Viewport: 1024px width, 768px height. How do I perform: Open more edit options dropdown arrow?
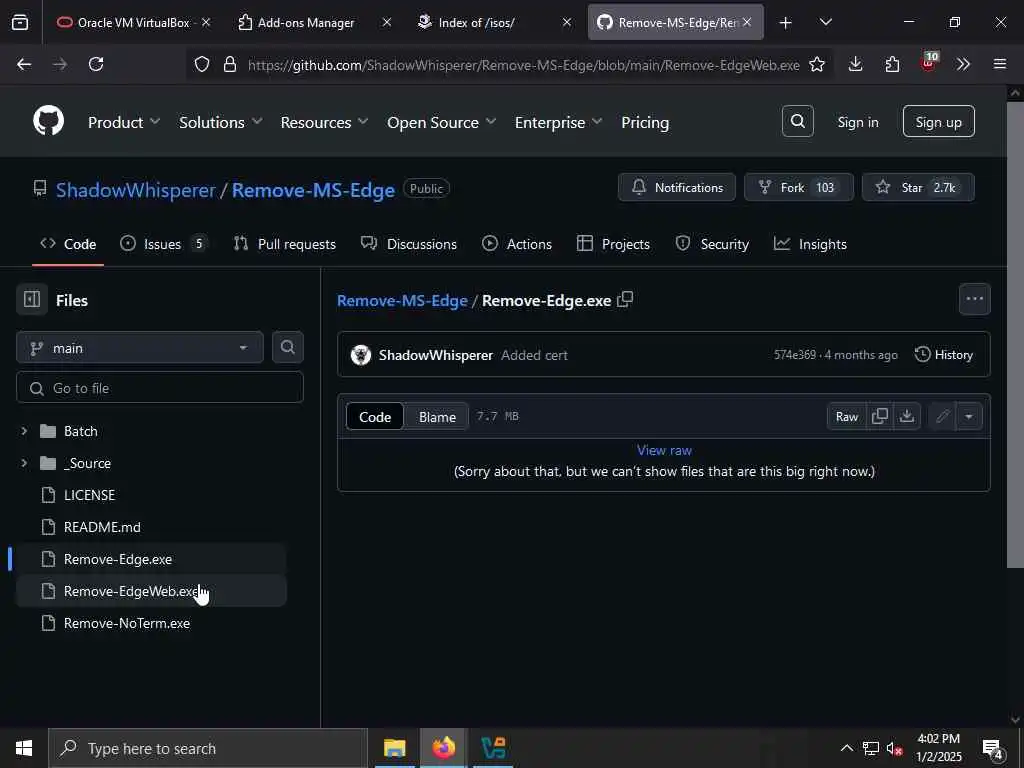point(969,416)
